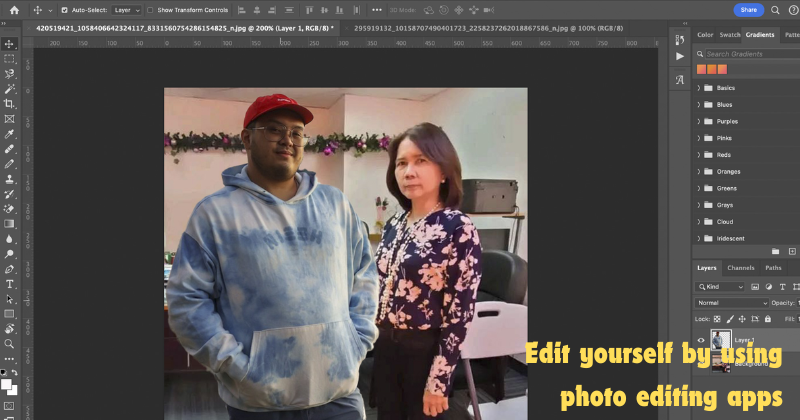The width and height of the screenshot is (800, 420).
Task: Expand the Reds gradient folder
Action: 699,155
